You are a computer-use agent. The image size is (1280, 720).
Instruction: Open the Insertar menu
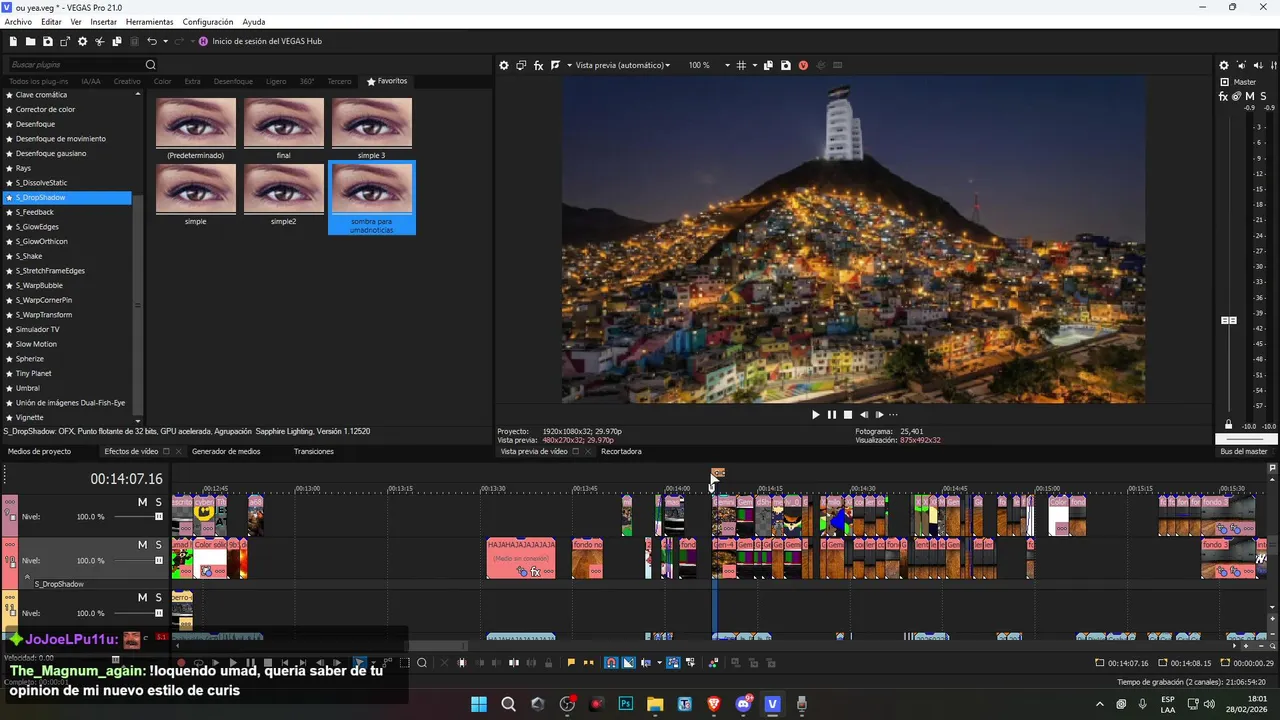(x=103, y=22)
